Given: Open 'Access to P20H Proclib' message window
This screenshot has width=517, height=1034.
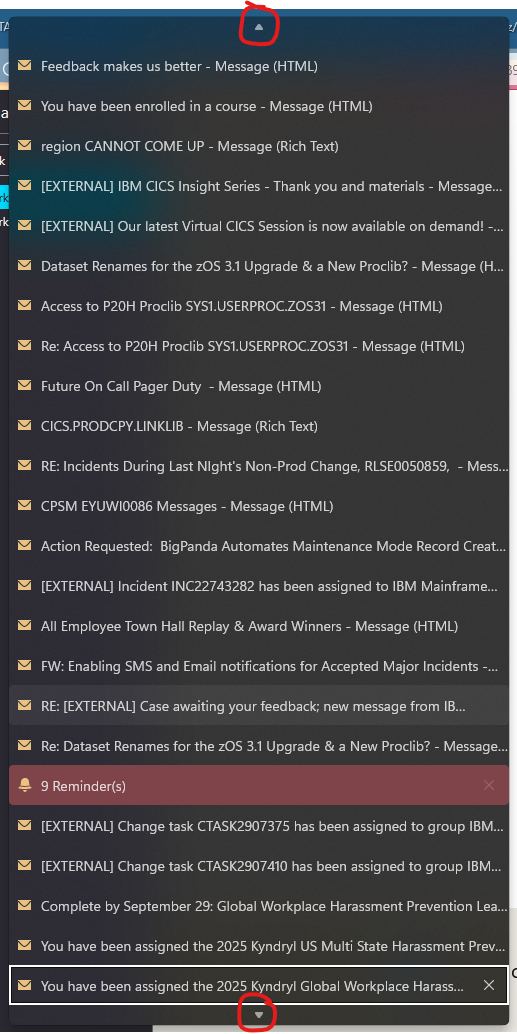Looking at the screenshot, I should coord(258,305).
